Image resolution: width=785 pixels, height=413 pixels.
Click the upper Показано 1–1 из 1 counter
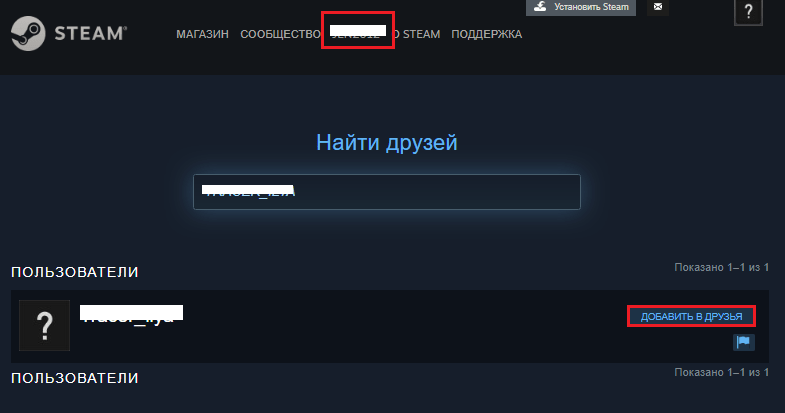pyautogui.click(x=721, y=267)
